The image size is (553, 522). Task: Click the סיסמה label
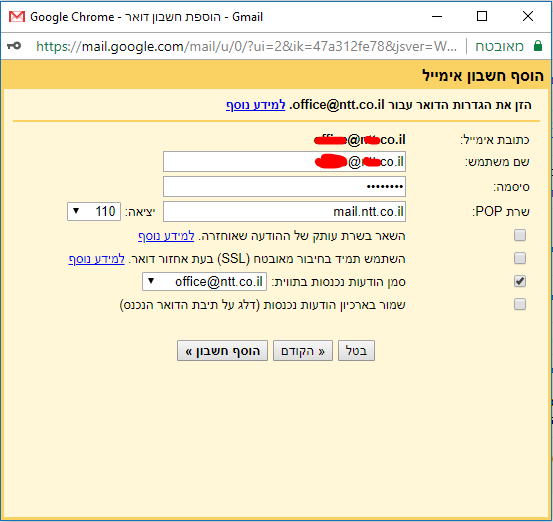click(511, 187)
